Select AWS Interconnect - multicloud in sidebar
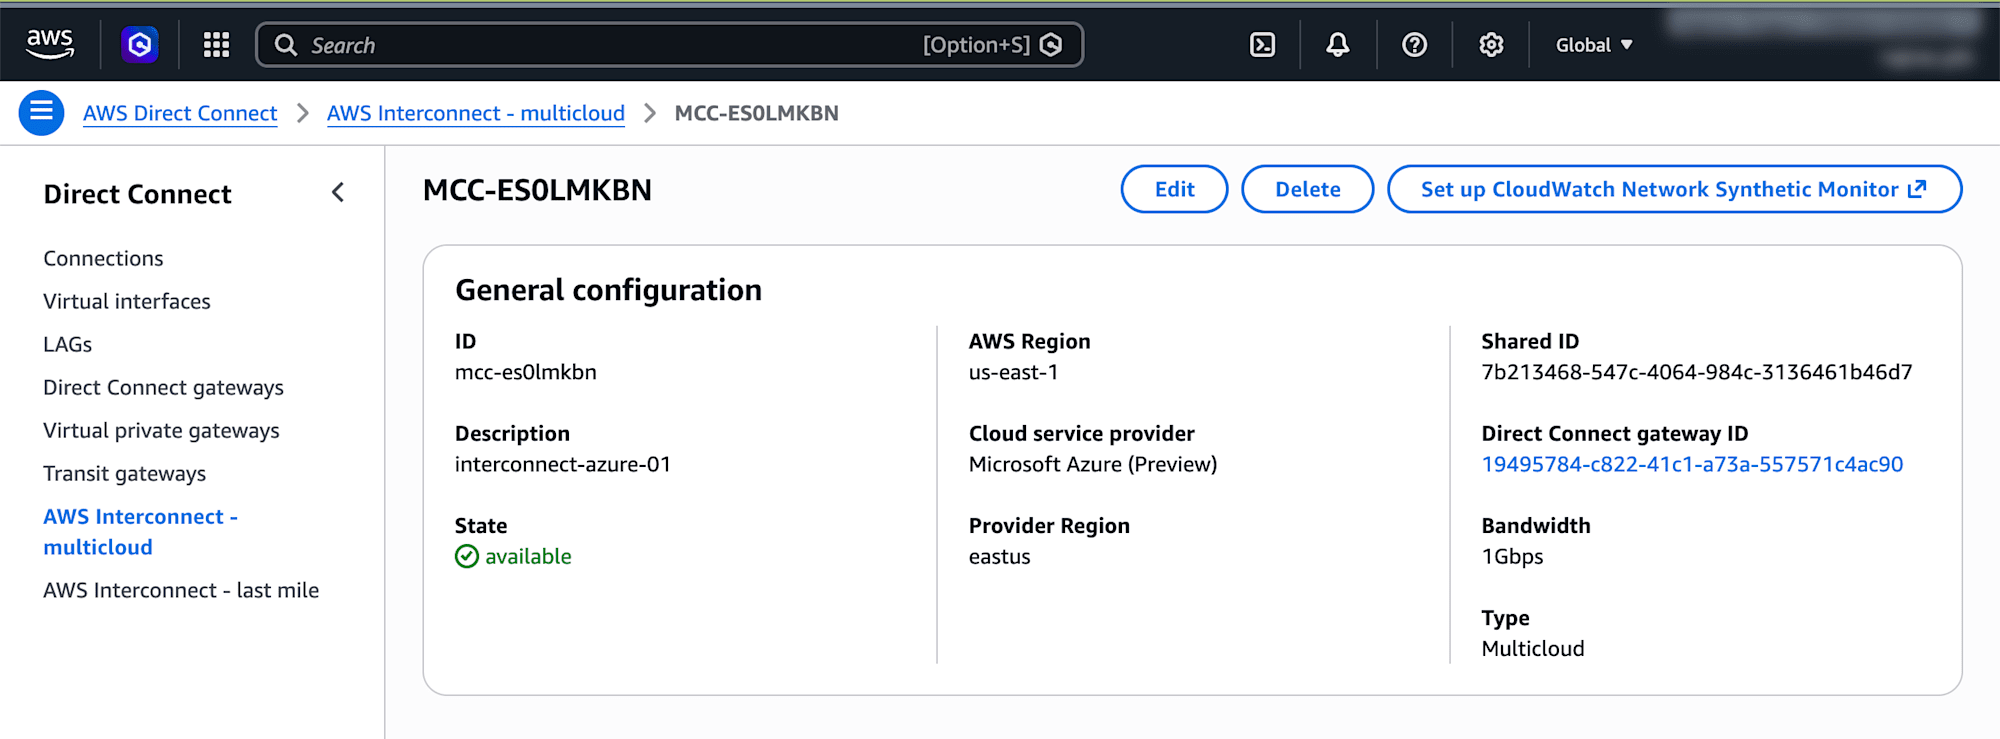This screenshot has height=739, width=2000. [x=140, y=532]
